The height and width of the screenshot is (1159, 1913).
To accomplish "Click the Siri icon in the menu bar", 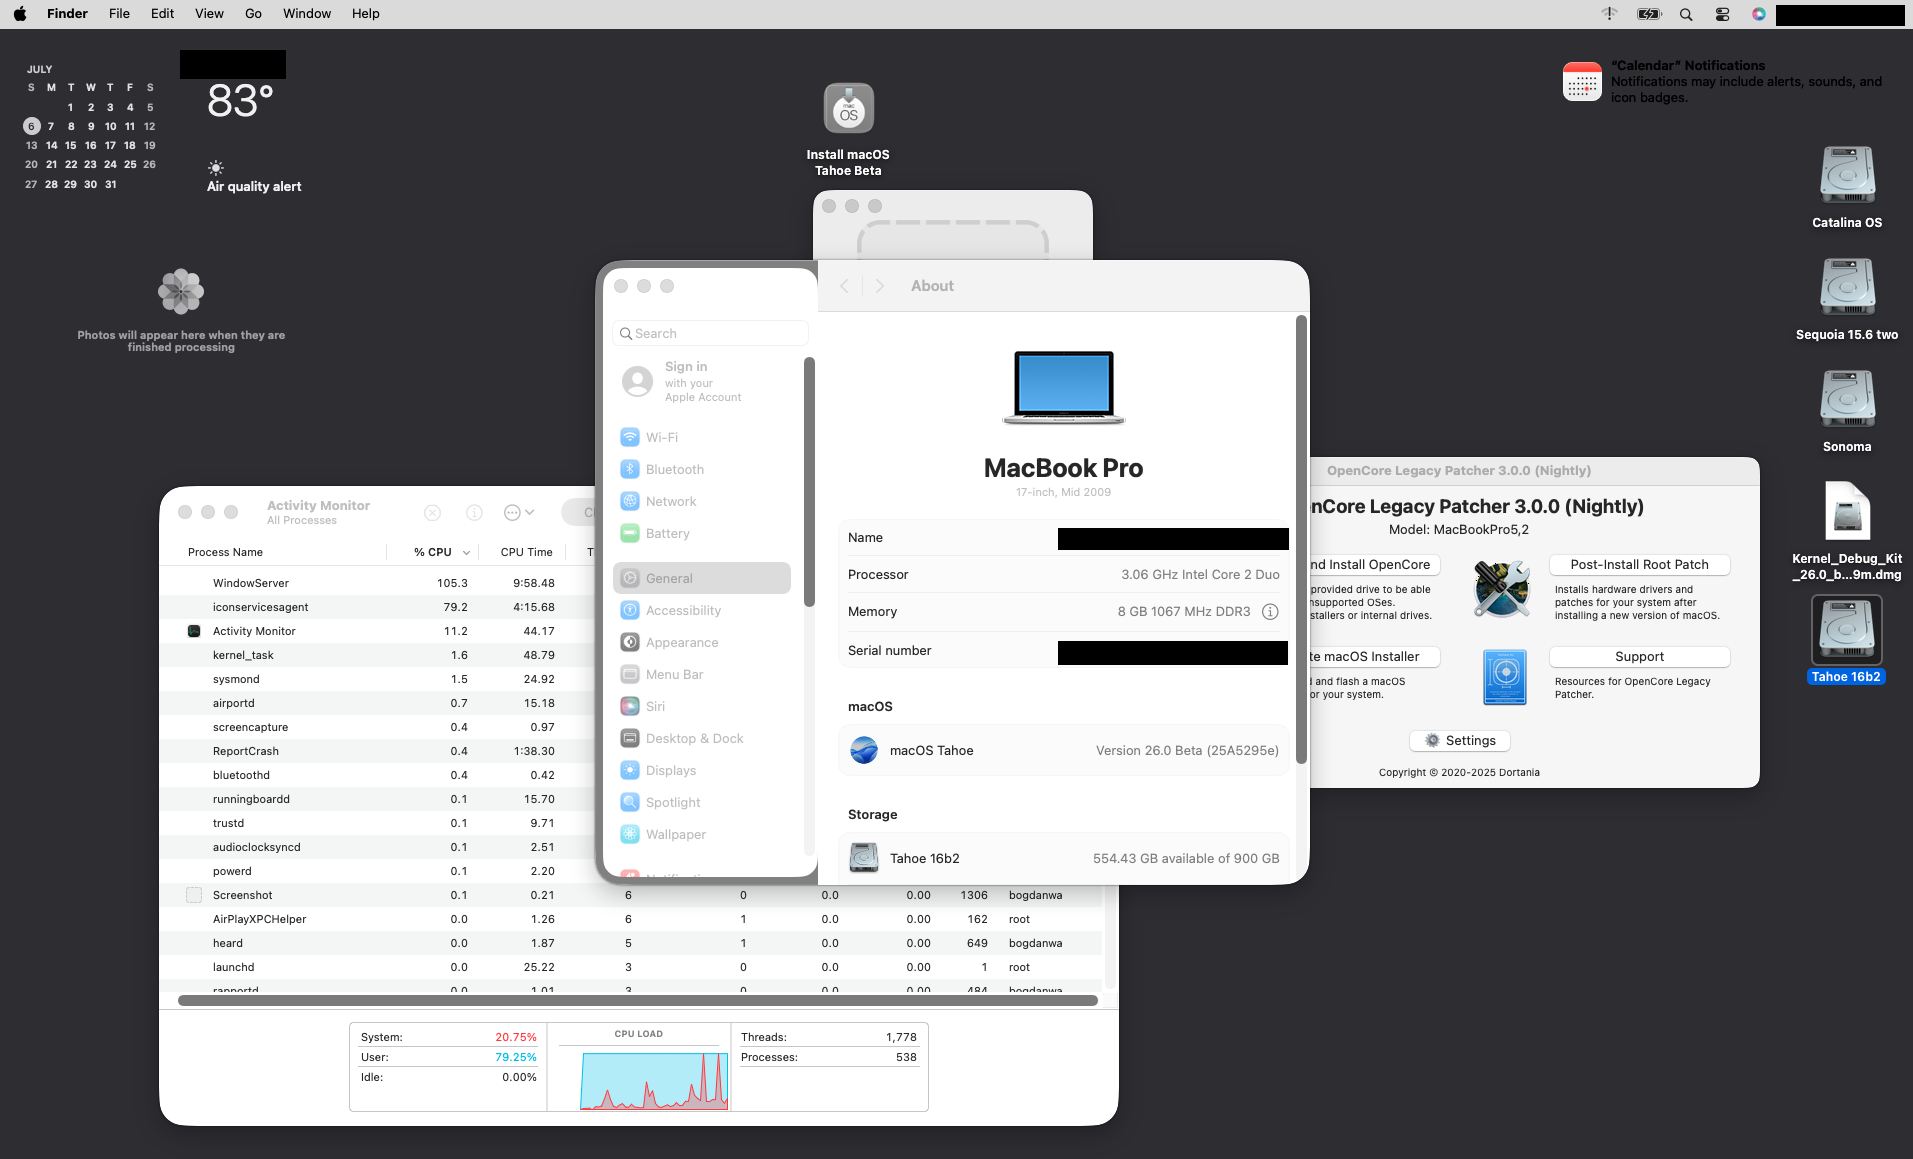I will pos(1758,14).
